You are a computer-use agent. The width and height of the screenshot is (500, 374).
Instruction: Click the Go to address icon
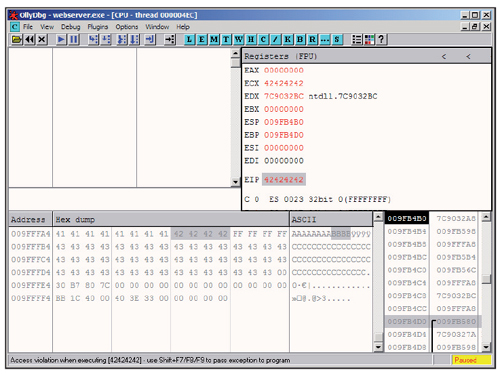coord(170,40)
